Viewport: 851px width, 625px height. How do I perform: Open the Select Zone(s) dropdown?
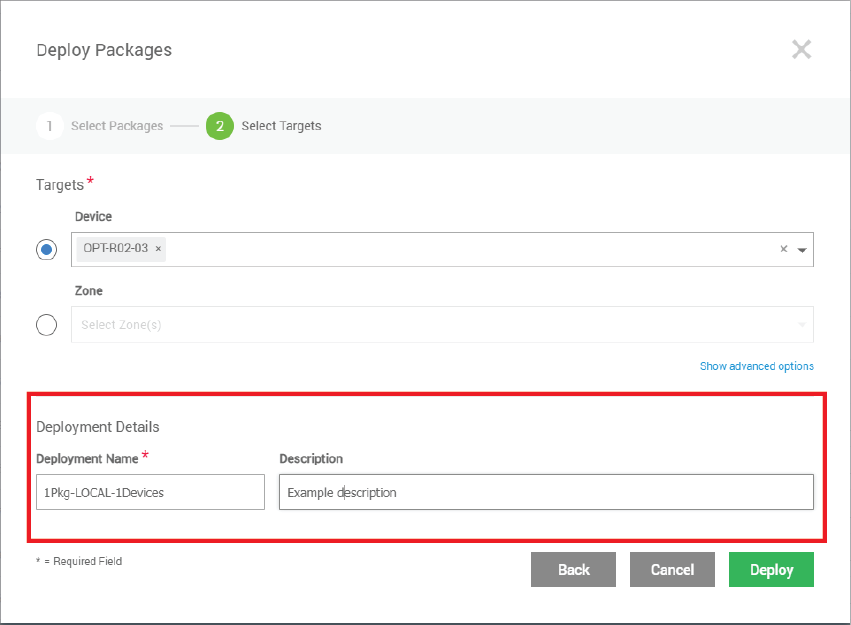pos(442,324)
